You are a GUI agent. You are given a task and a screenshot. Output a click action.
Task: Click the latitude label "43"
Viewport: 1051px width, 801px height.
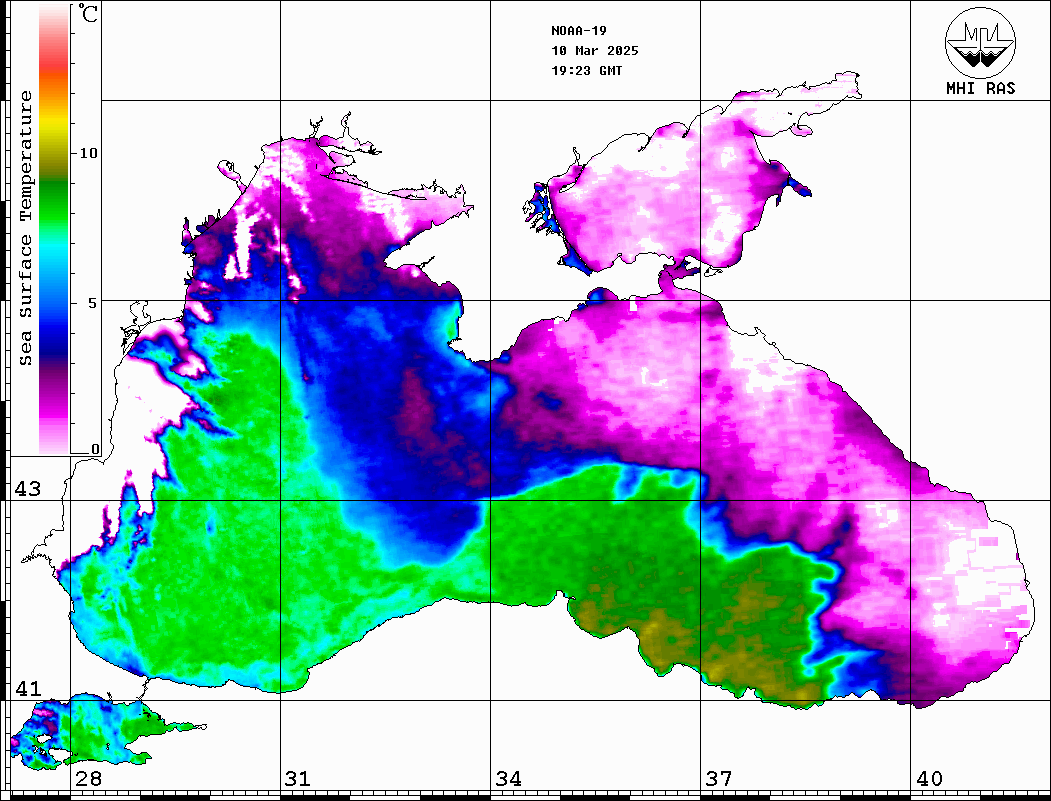tap(28, 489)
